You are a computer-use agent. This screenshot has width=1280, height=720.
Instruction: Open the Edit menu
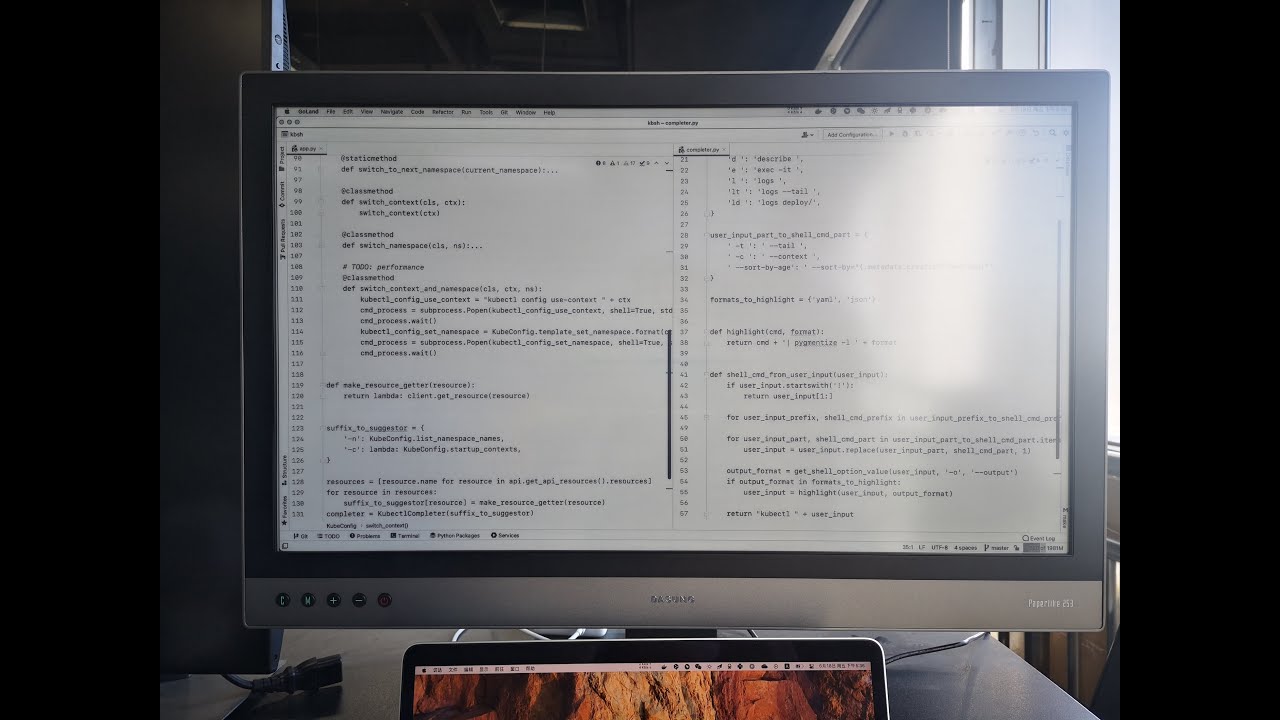pyautogui.click(x=348, y=112)
